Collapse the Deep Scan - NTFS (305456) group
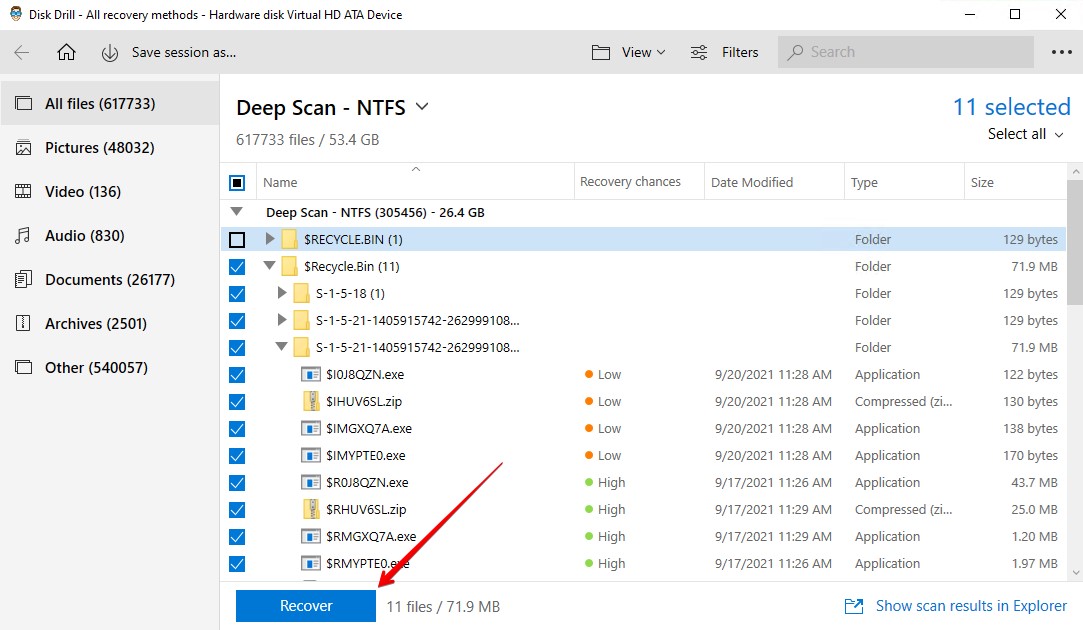This screenshot has height=630, width=1083. [x=237, y=211]
